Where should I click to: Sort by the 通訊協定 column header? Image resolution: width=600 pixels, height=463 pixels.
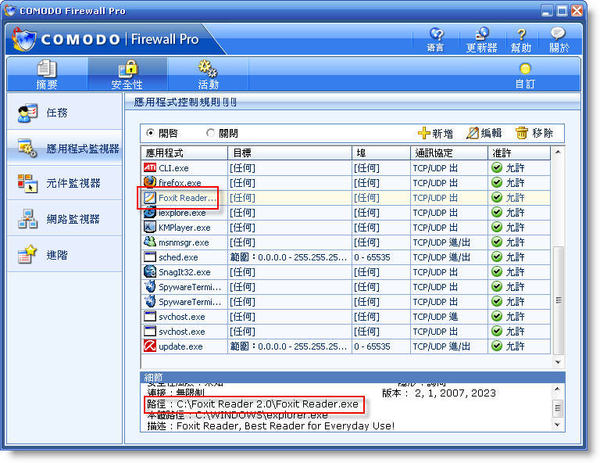(449, 153)
